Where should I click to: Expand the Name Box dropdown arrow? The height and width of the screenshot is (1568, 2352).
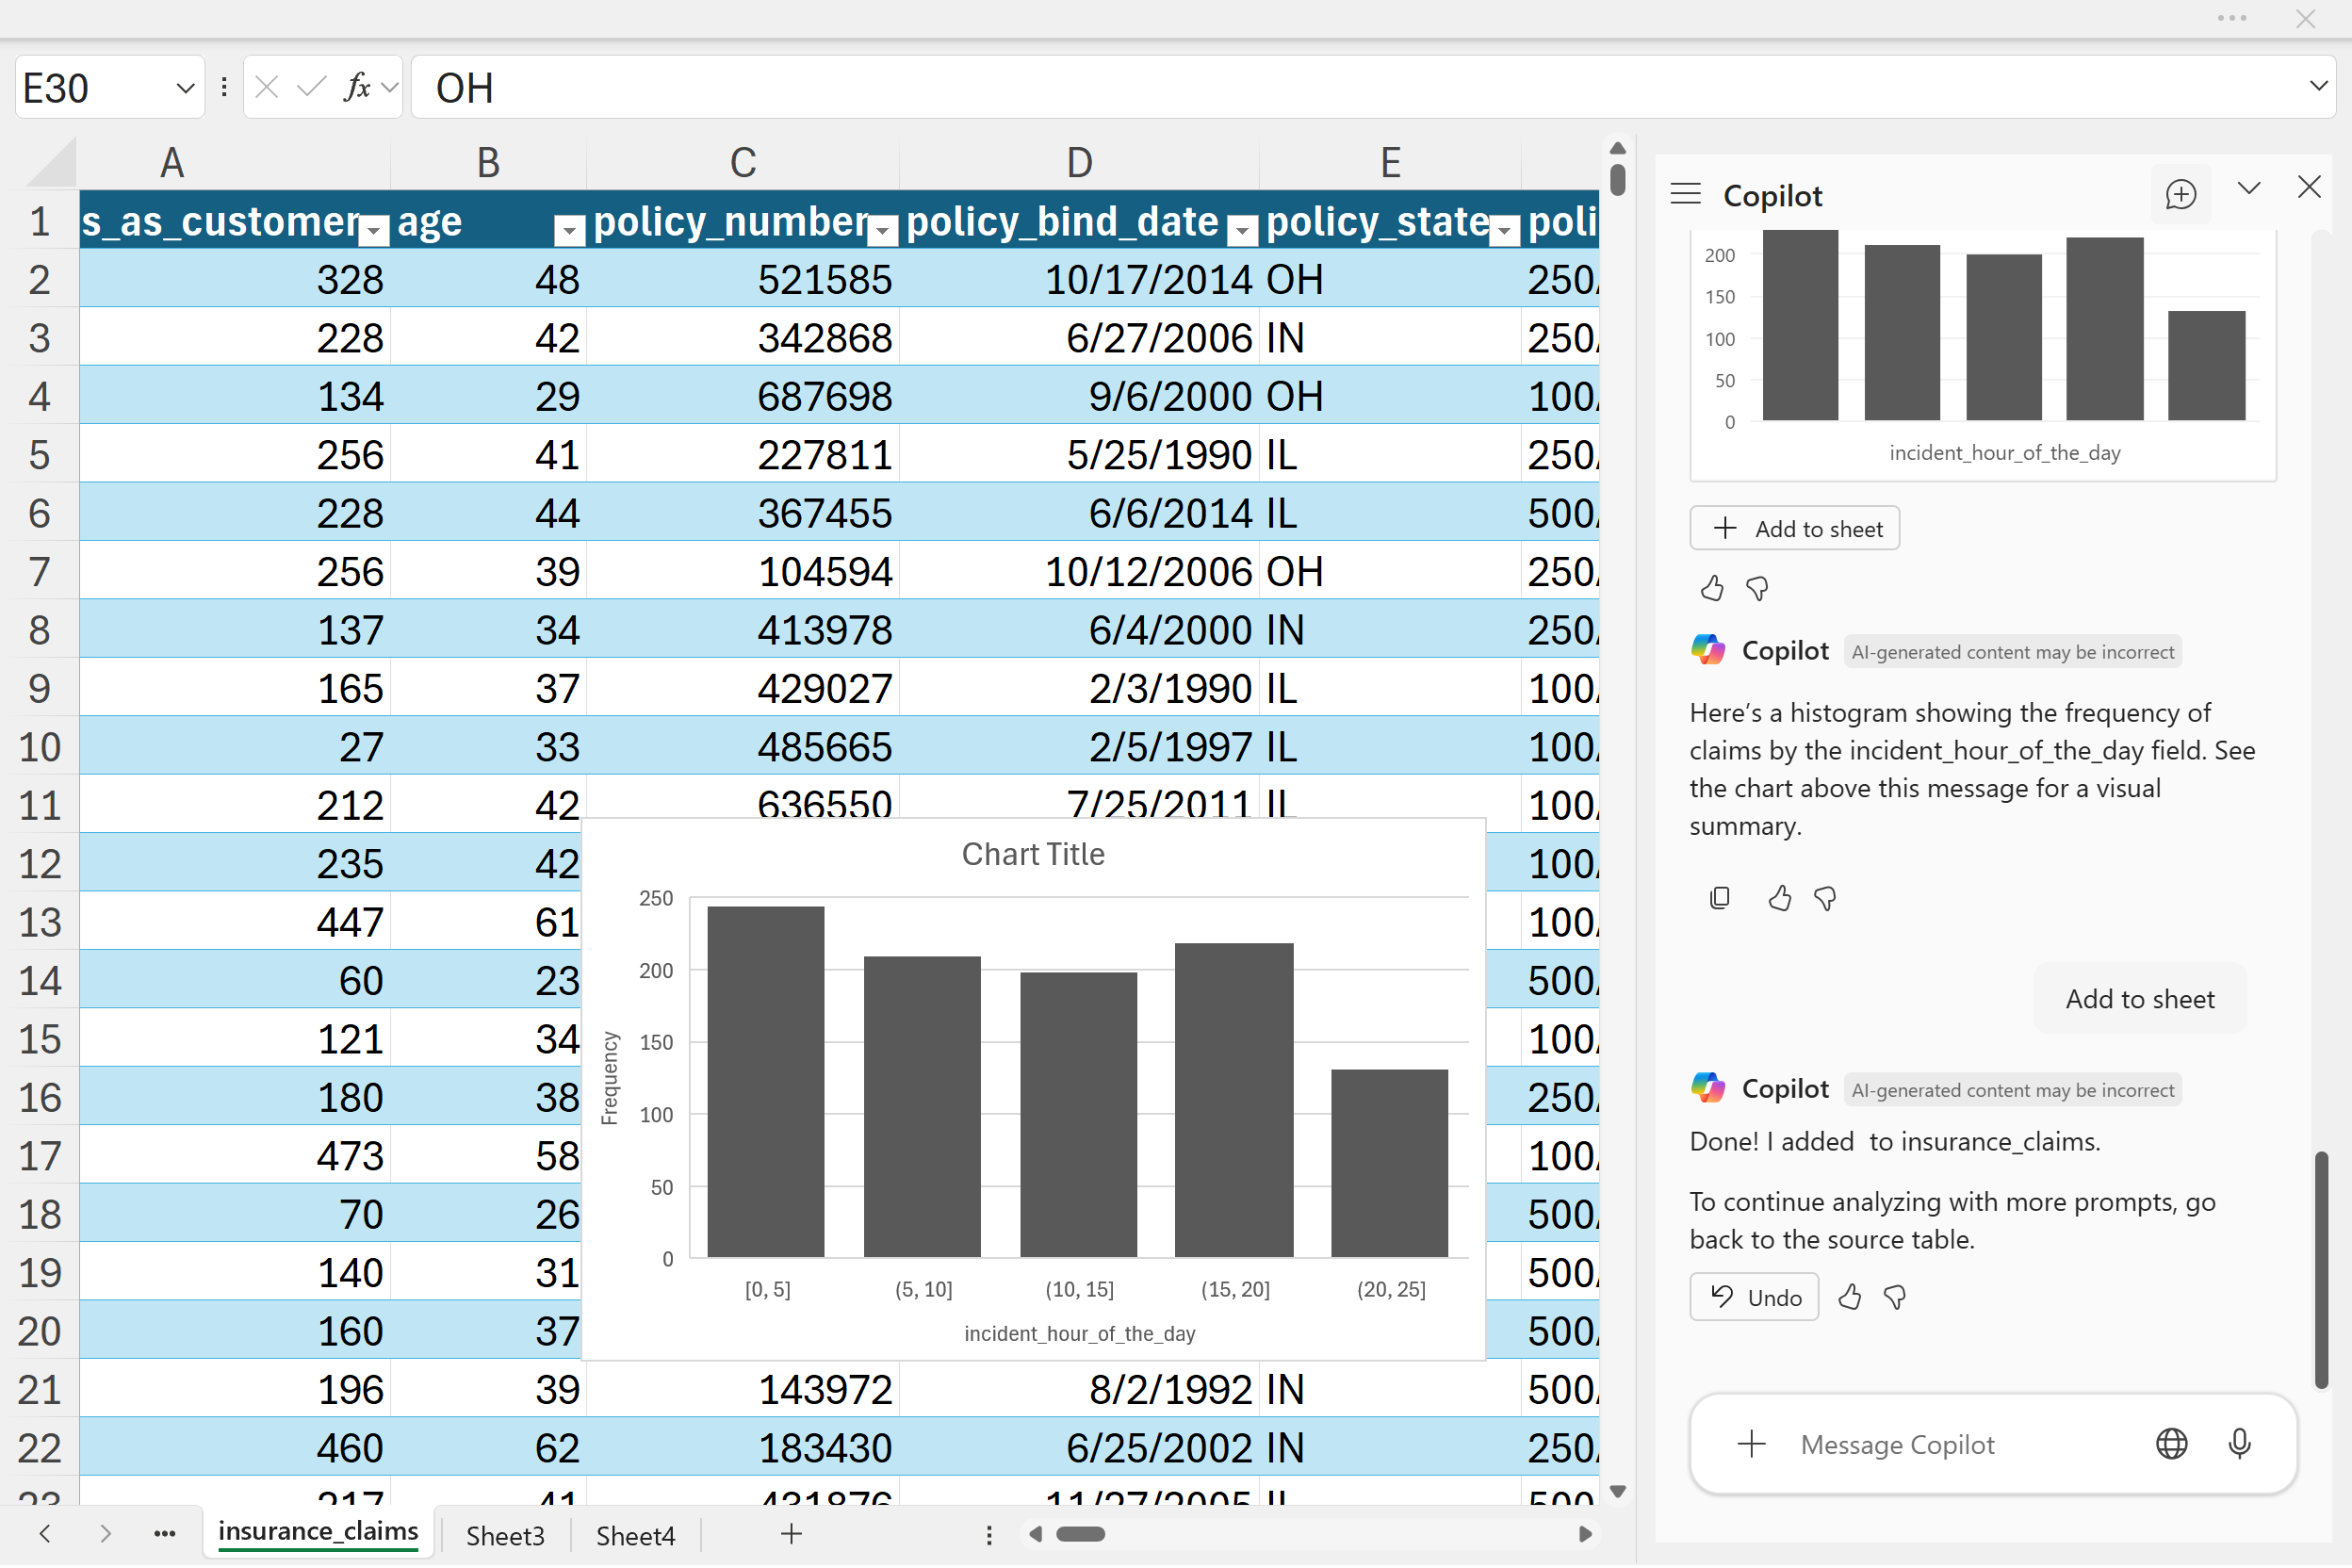[x=185, y=88]
